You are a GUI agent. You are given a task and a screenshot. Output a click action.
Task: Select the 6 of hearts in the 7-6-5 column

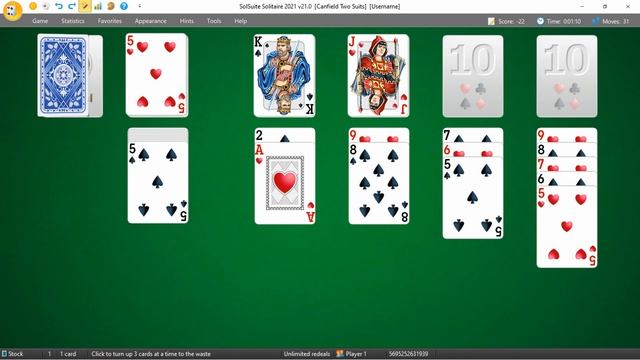click(x=473, y=150)
